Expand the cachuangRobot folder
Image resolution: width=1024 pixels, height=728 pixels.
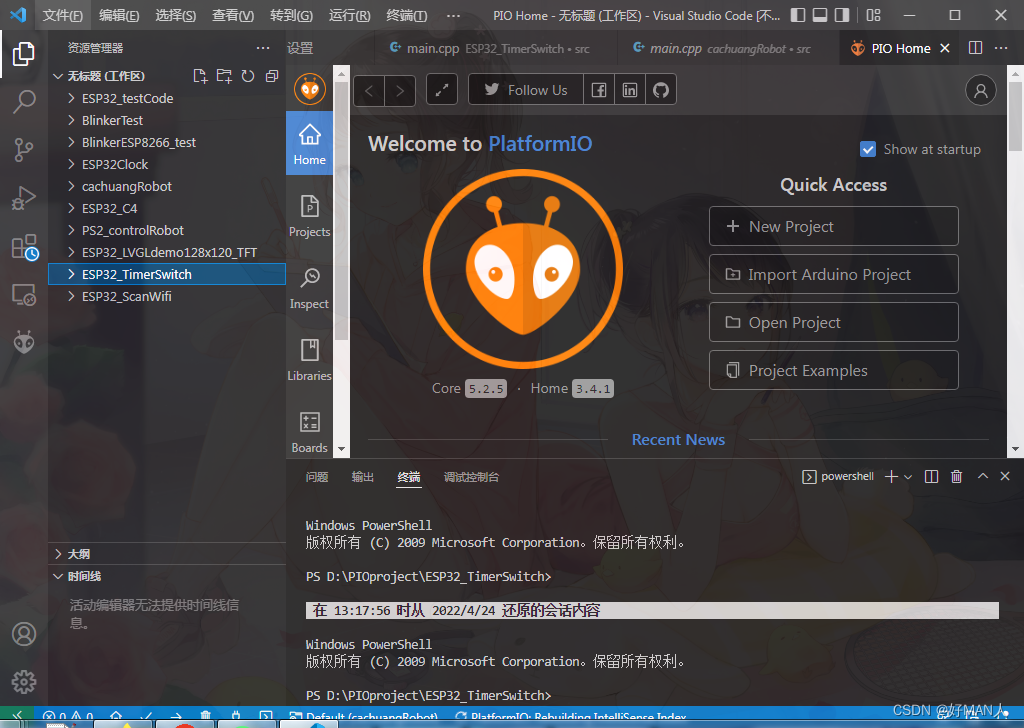(167, 187)
